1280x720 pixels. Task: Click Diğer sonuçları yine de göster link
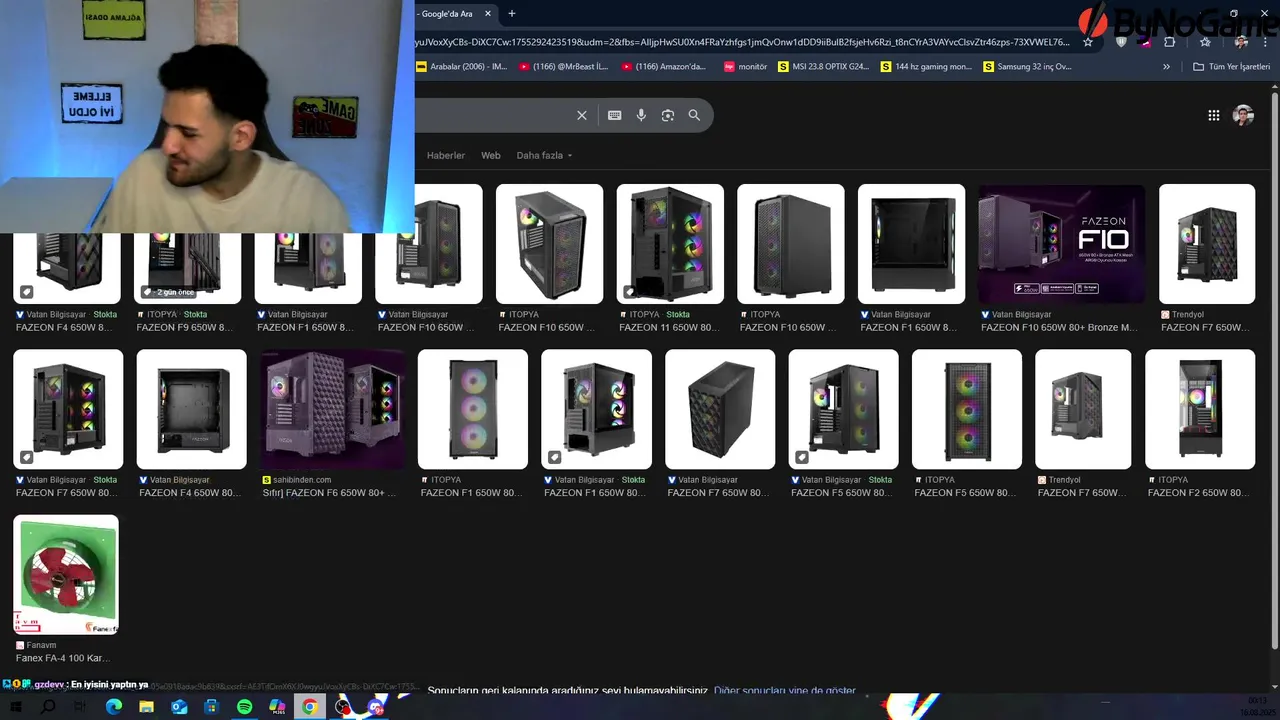785,691
